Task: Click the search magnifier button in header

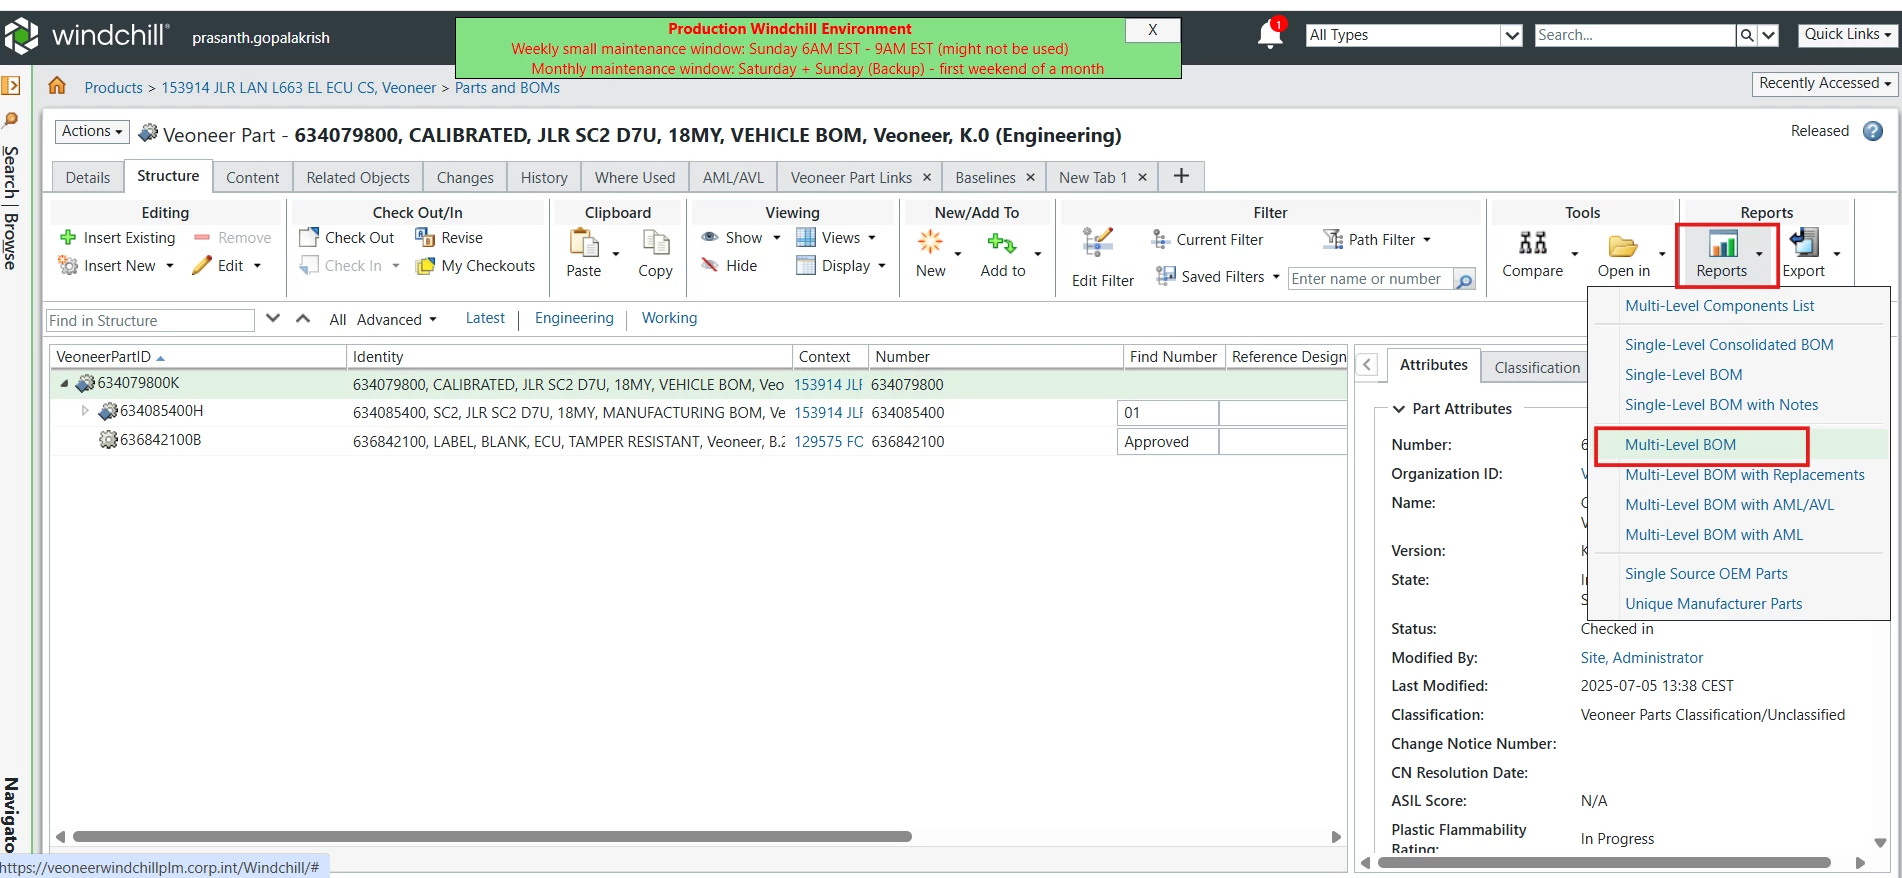Action: point(1746,35)
